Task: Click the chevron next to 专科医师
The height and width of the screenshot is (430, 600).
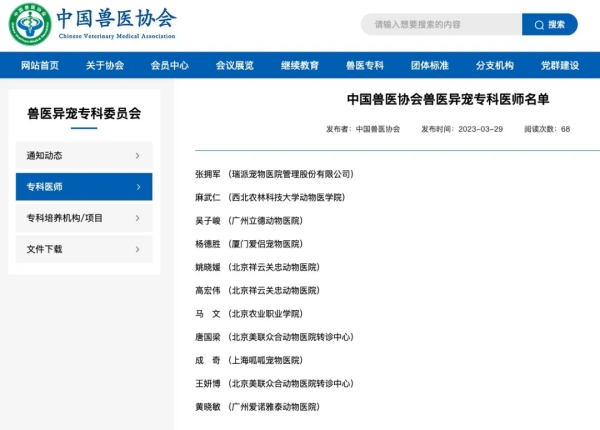Action: [138, 187]
